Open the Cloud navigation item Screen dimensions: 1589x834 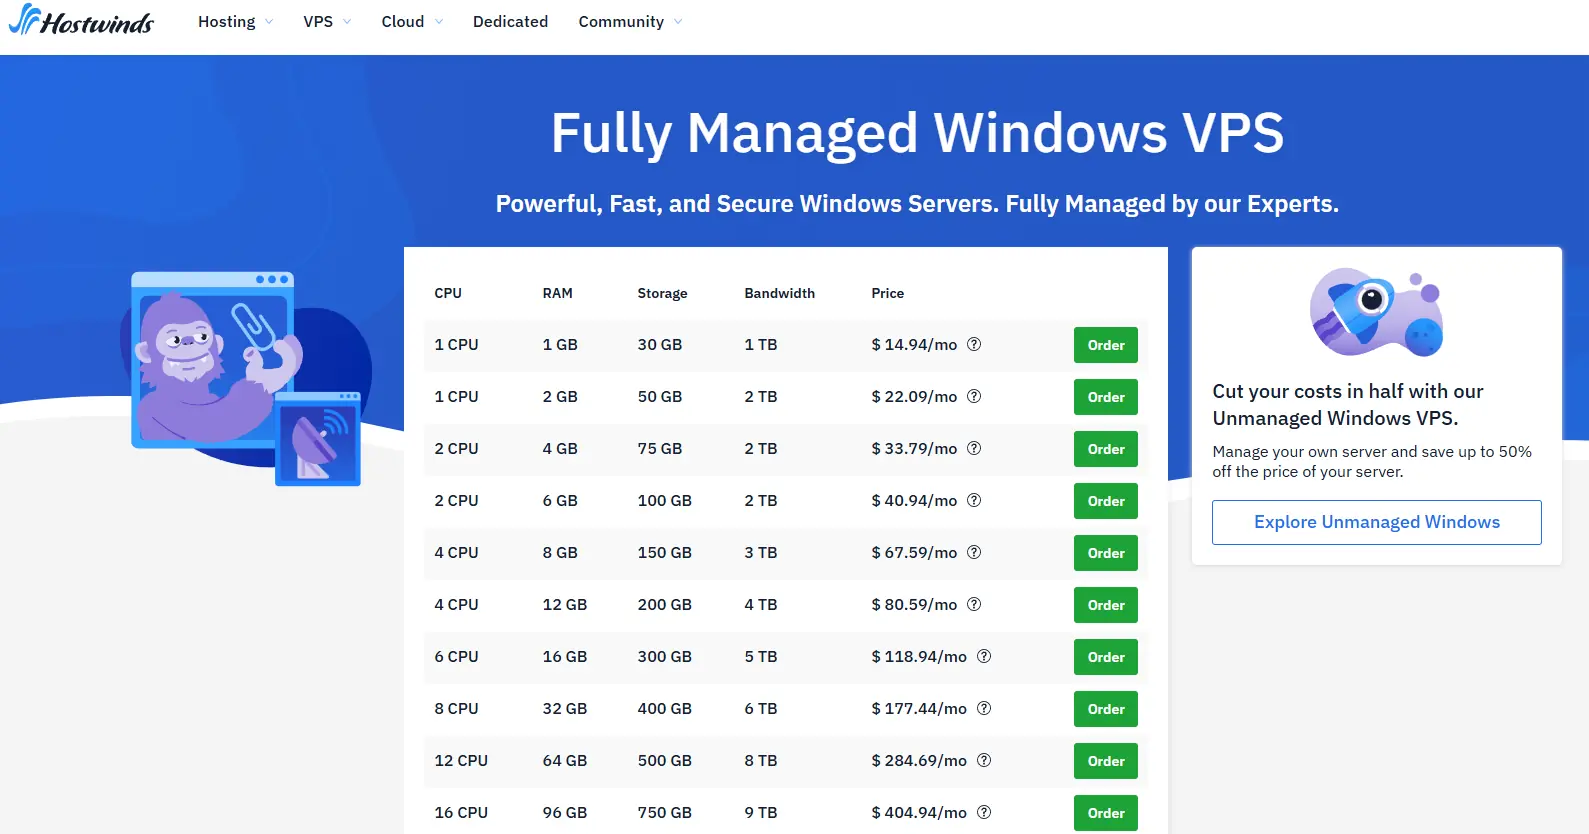[402, 22]
